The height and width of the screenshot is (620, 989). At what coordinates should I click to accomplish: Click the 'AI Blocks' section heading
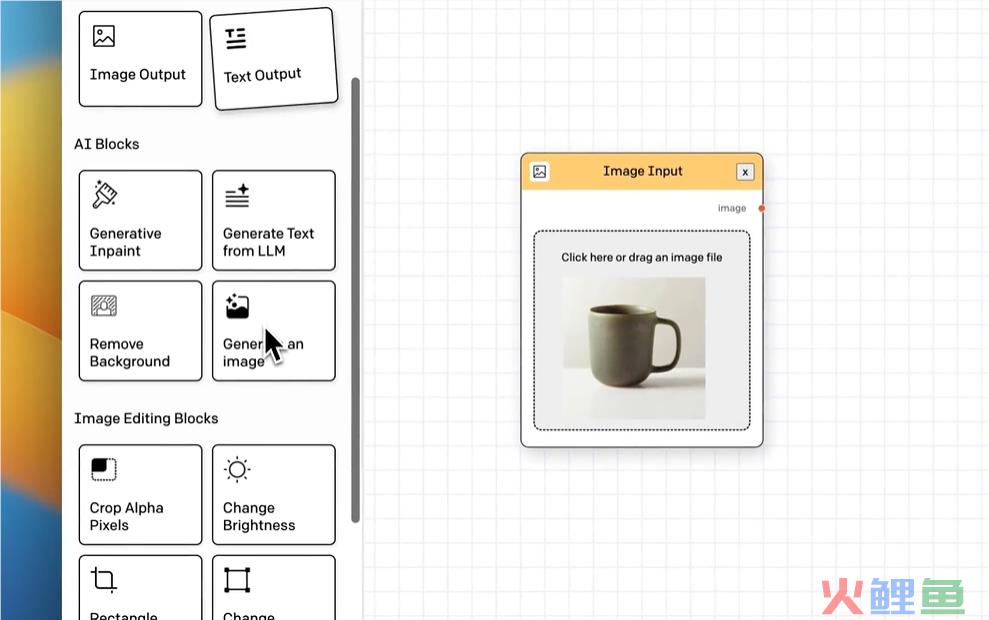click(x=107, y=144)
